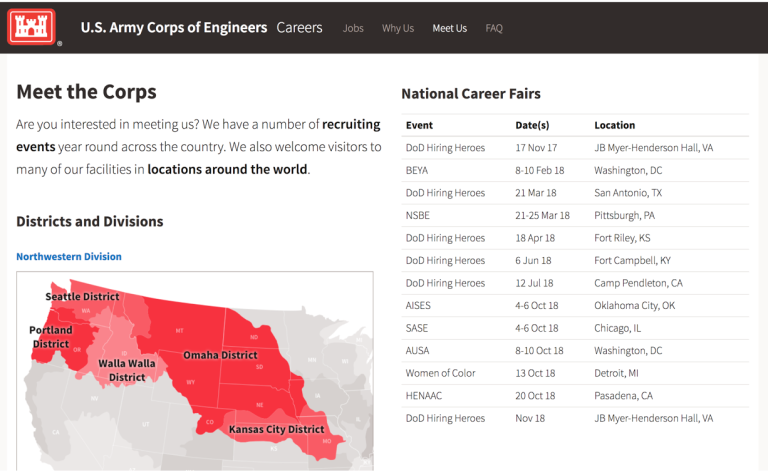Image resolution: width=768 pixels, height=471 pixels.
Task: Click the Pasadena, CA location
Action: 623,396
